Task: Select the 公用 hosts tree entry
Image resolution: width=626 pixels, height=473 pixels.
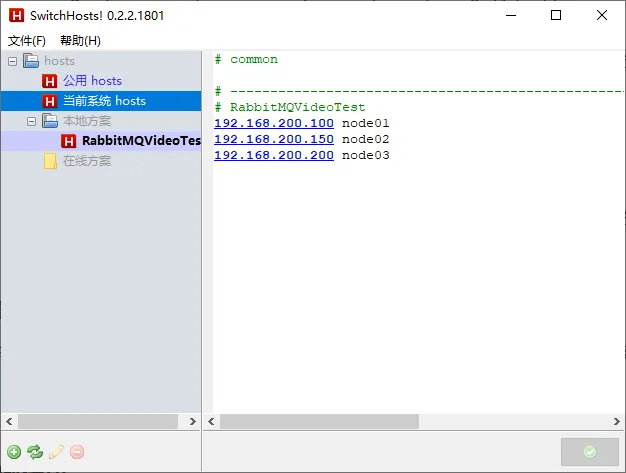Action: pyautogui.click(x=92, y=81)
